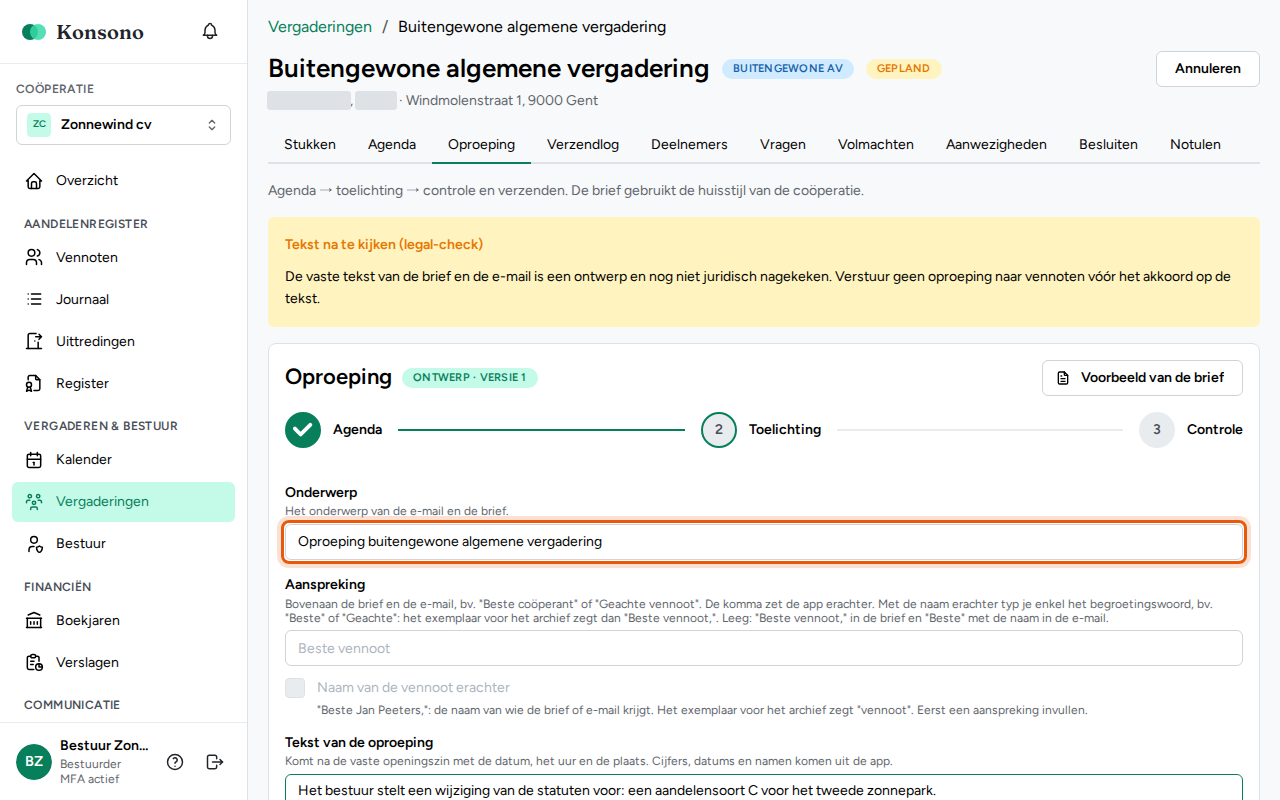
Task: Click the Verslagen report icon
Action: 34,663
